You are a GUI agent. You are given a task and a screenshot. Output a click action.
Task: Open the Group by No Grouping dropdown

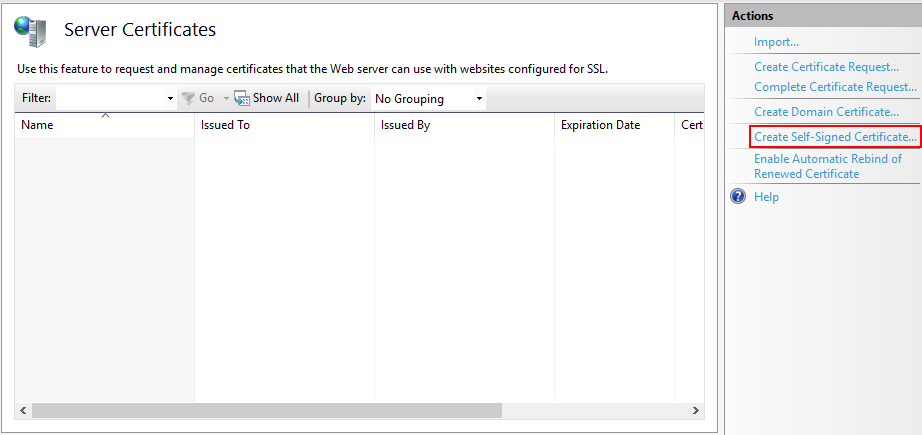428,99
